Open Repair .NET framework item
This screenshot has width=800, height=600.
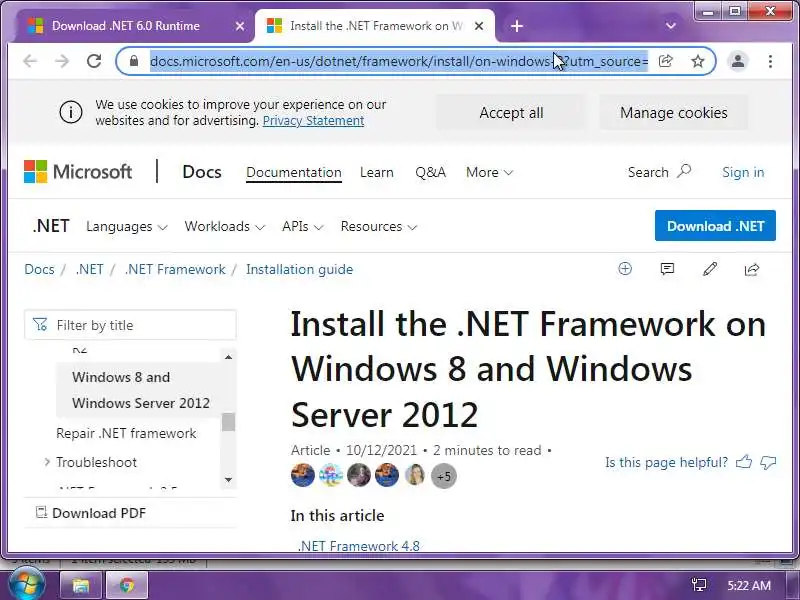point(126,434)
